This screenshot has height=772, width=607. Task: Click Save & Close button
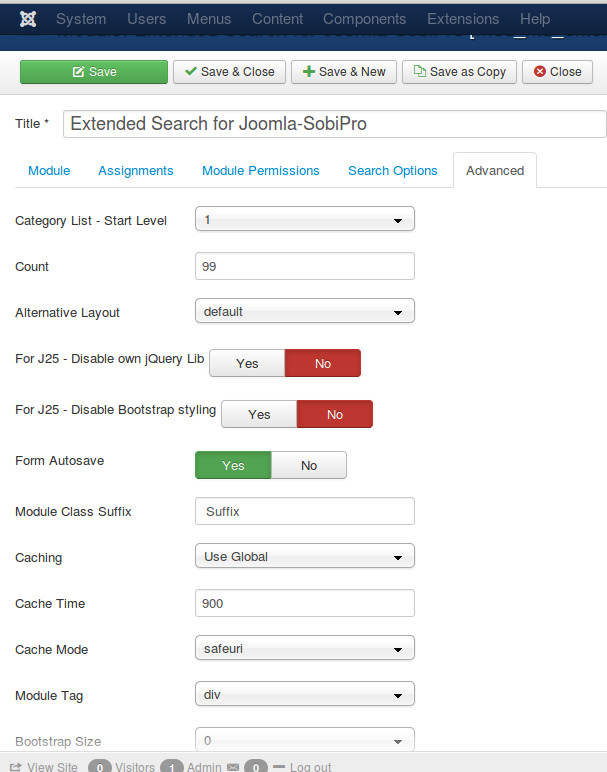229,72
